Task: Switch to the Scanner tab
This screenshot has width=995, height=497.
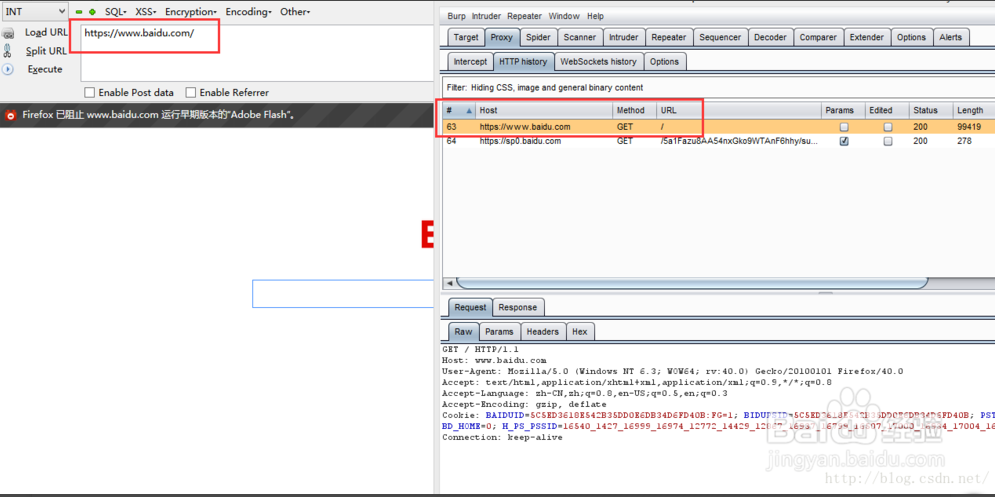Action: pos(580,37)
